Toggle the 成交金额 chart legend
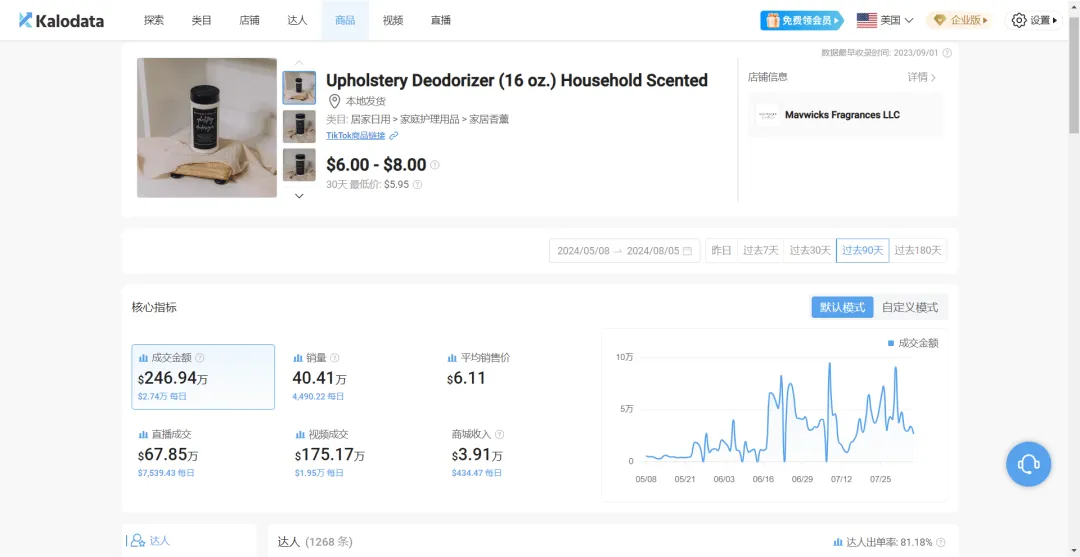Screen dimensions: 1080x557 coord(913,343)
